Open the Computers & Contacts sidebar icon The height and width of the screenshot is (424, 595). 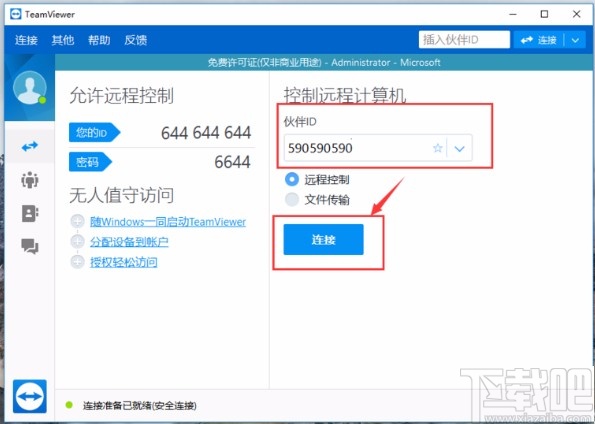30,213
